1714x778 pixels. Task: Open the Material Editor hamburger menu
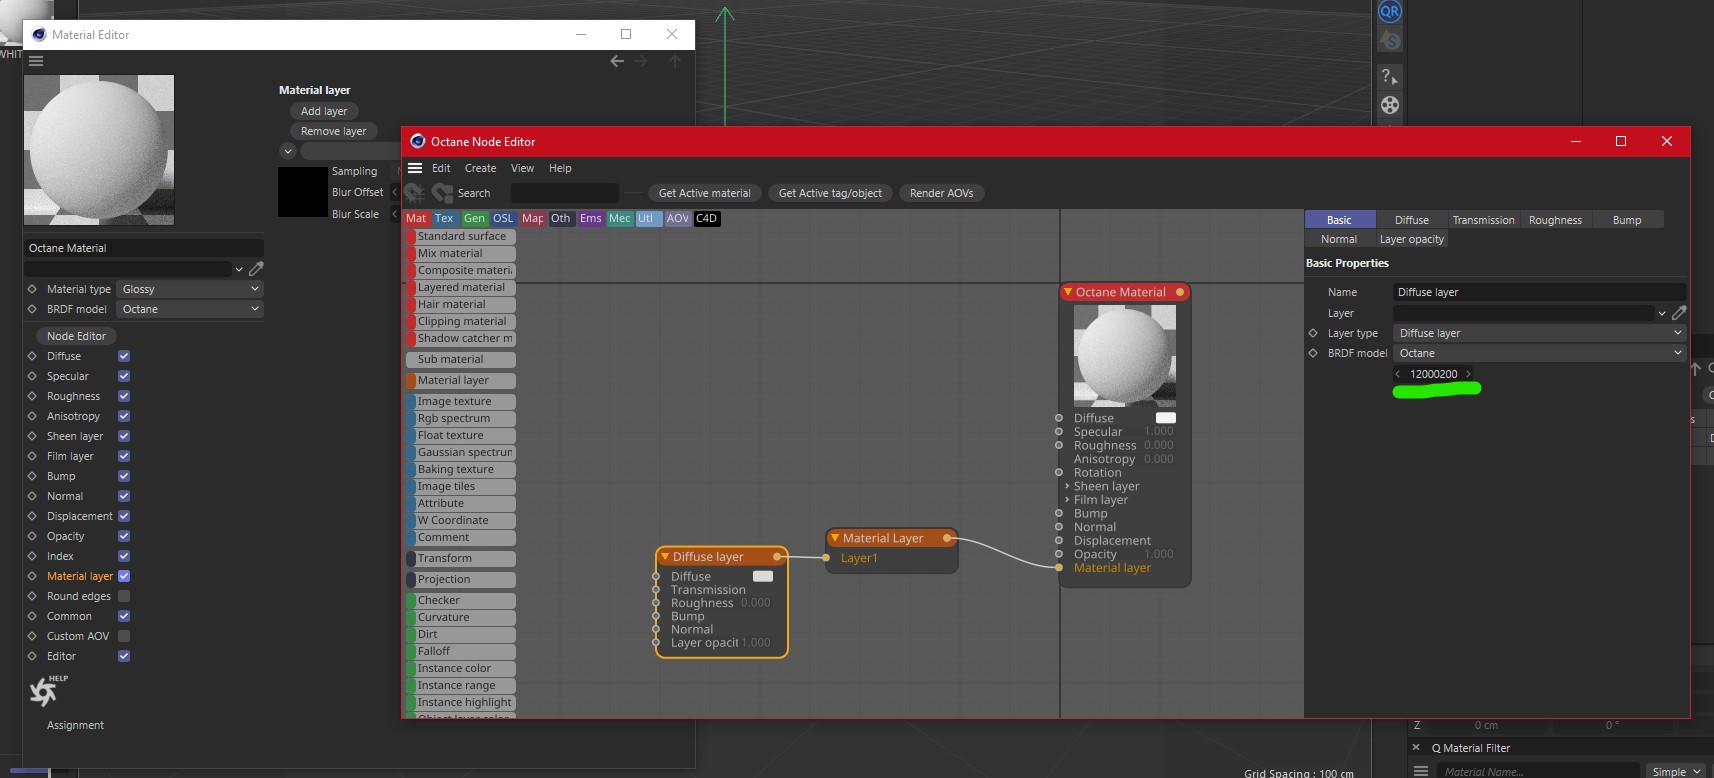36,61
